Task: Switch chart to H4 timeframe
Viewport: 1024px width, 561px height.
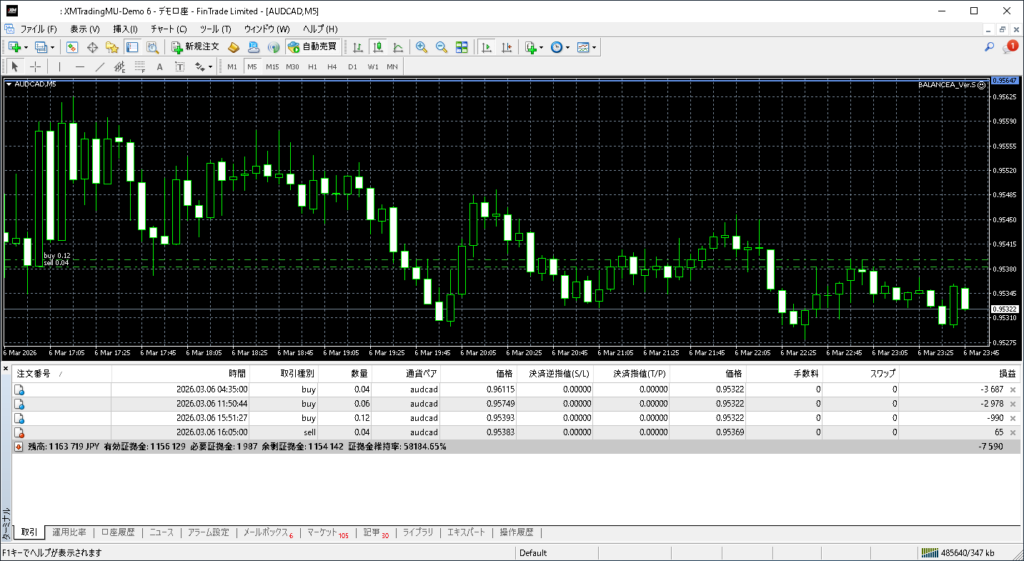Action: (332, 66)
